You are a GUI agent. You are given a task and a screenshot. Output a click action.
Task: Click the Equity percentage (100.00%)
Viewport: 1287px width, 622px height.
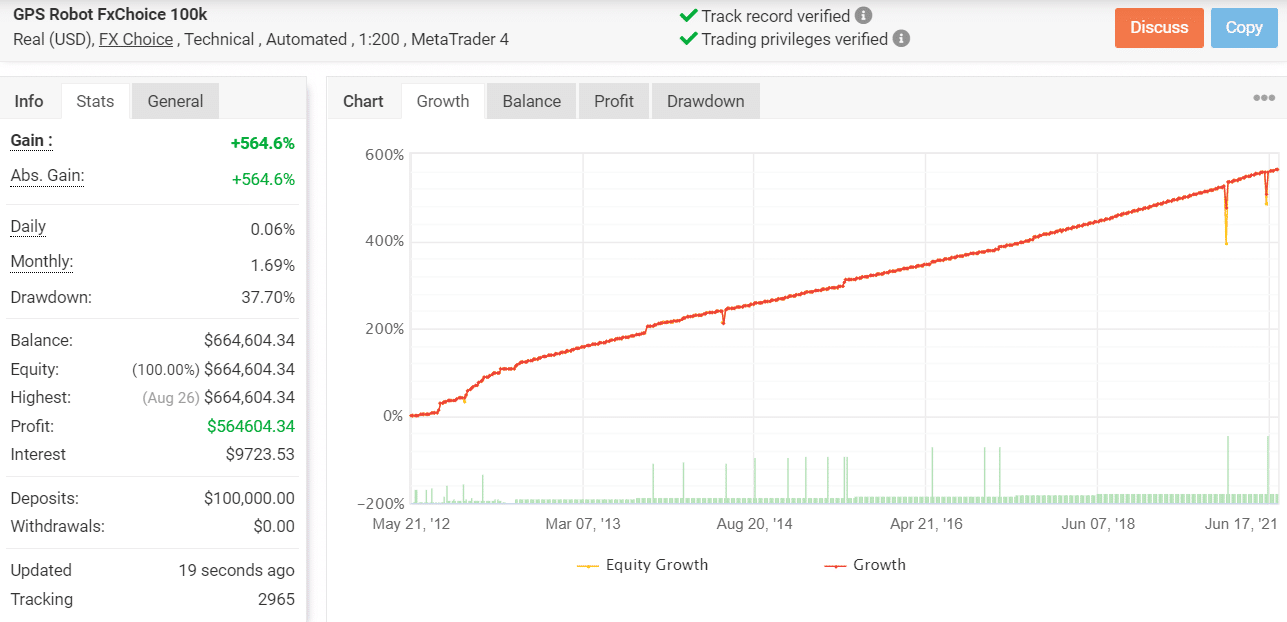(x=166, y=370)
